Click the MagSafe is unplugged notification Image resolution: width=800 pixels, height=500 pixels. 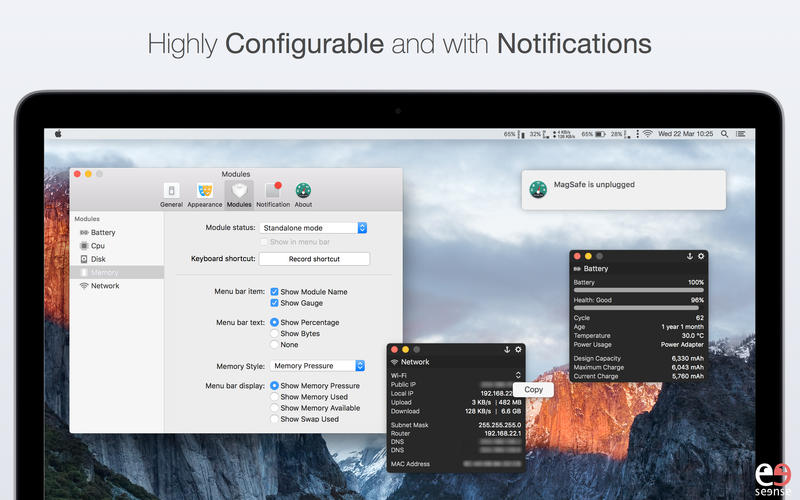pos(623,188)
